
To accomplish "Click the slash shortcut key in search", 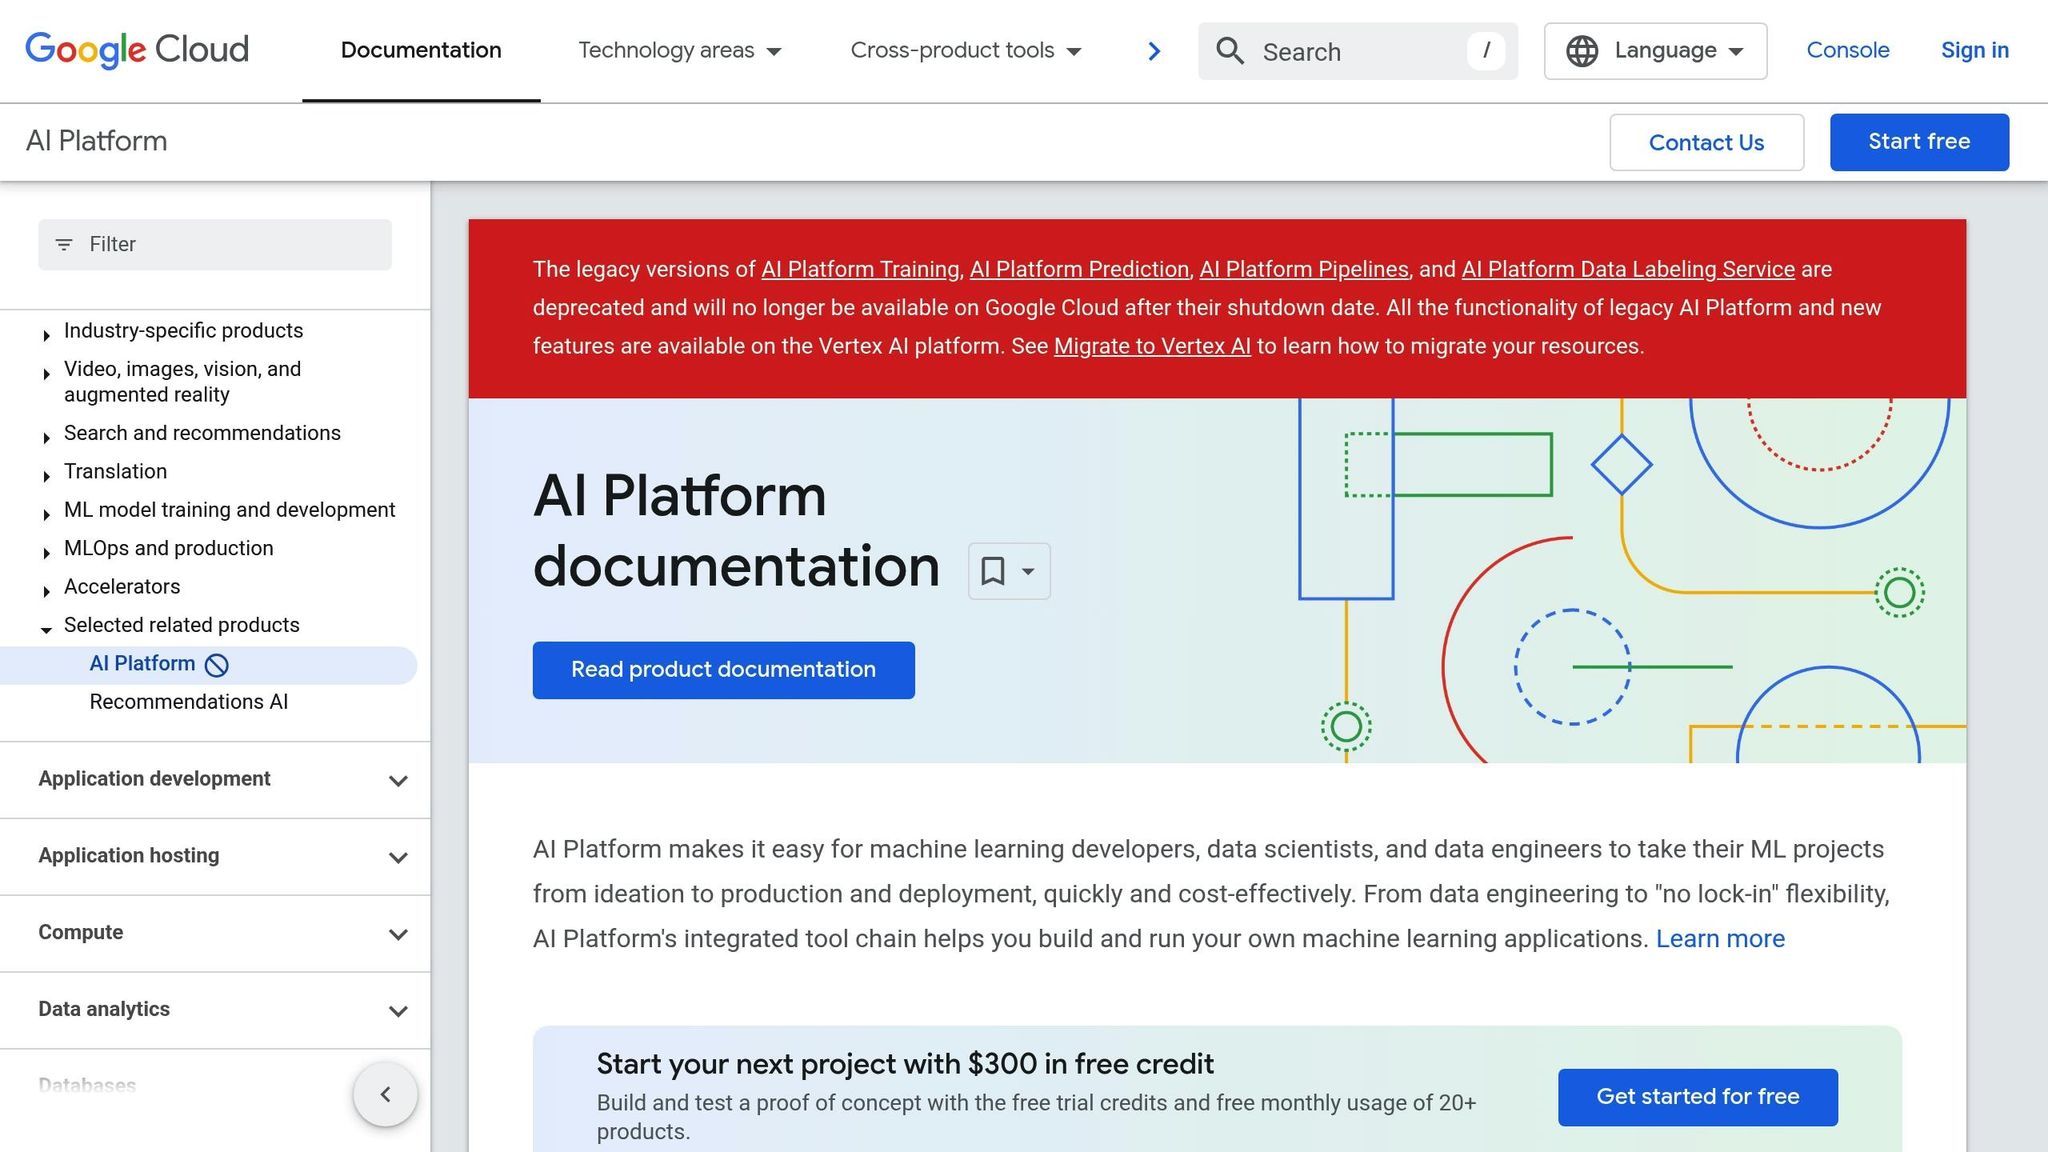I will (x=1486, y=50).
